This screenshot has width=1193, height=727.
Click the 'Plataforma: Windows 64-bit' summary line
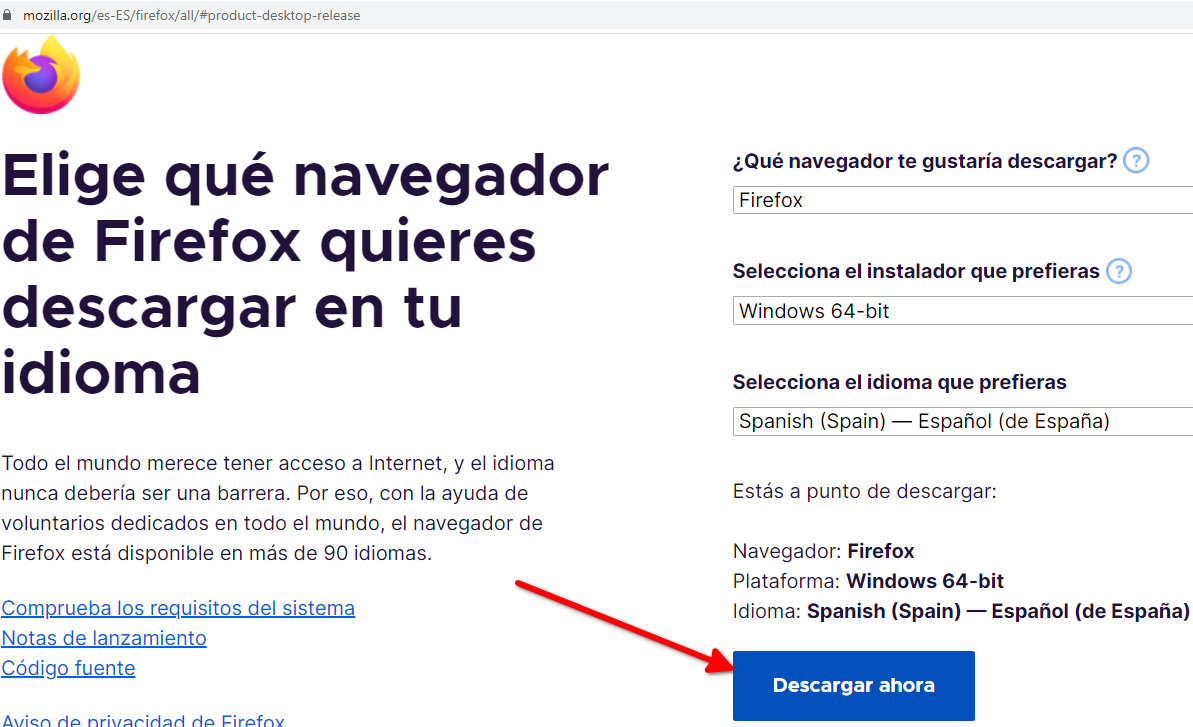tap(868, 581)
